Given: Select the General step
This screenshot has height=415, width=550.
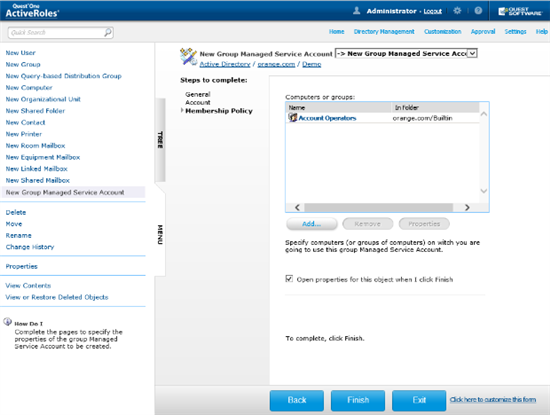Looking at the screenshot, I should tap(198, 94).
